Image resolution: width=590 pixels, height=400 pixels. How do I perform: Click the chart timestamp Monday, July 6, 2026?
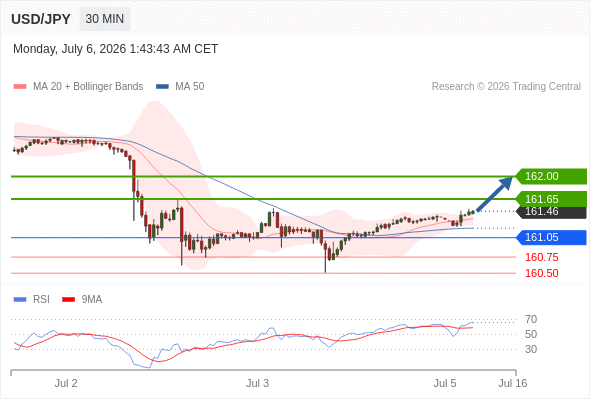116,49
